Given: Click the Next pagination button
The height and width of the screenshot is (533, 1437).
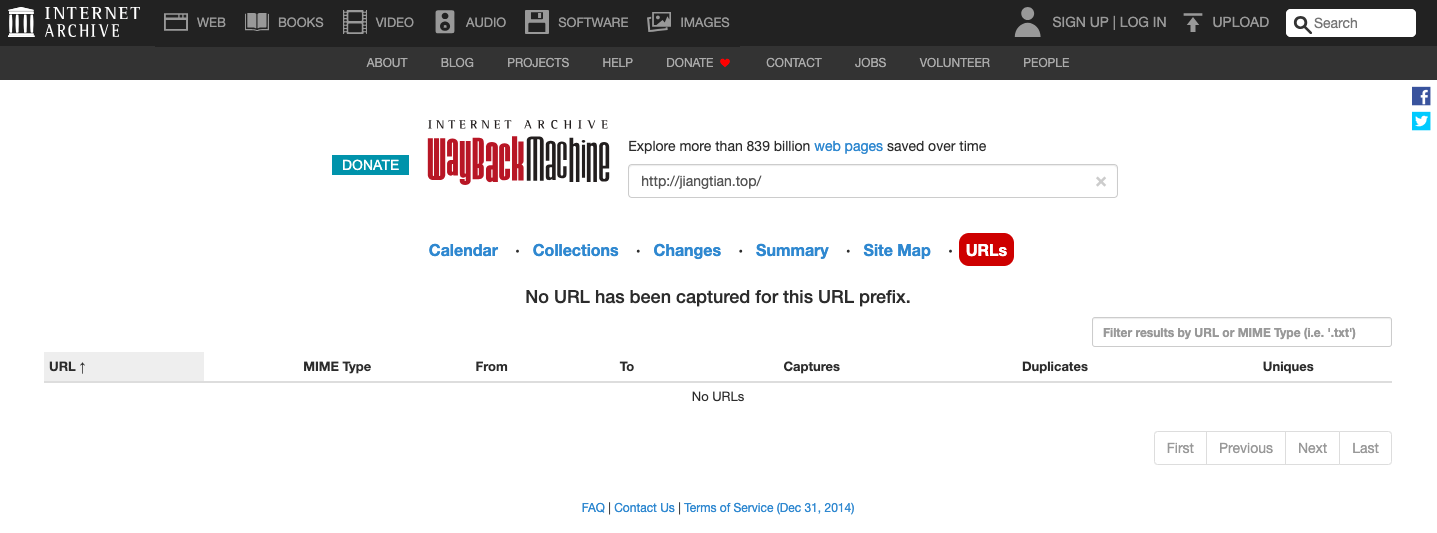Looking at the screenshot, I should 1312,448.
